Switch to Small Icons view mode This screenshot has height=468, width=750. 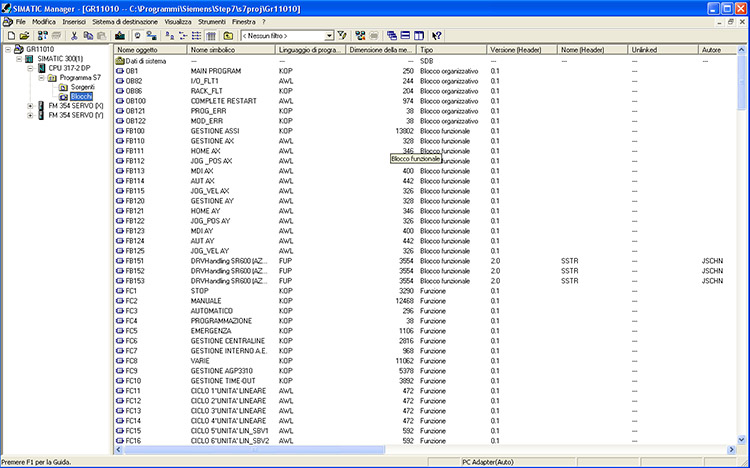[183, 35]
